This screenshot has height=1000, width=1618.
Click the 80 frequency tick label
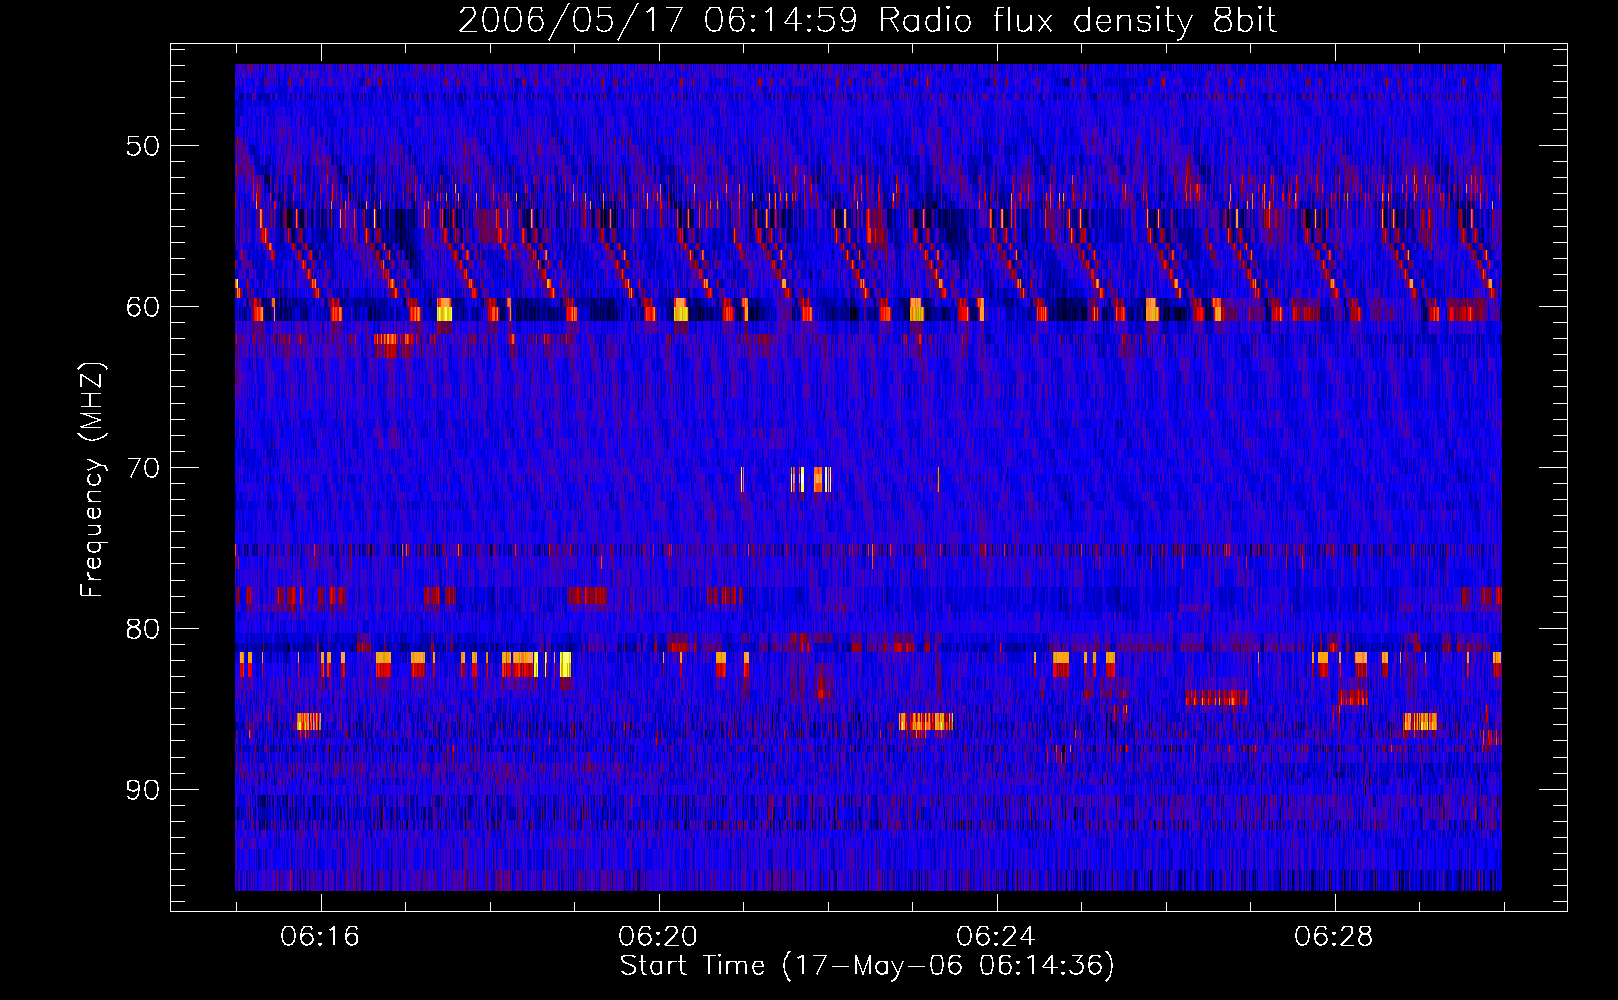(142, 629)
